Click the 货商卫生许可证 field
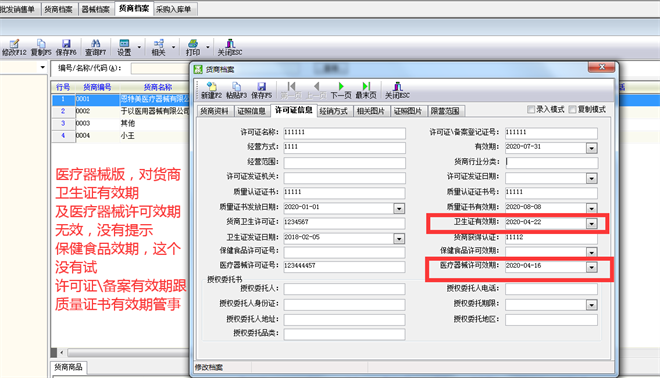Viewport: 660px width, 378px height. tap(344, 223)
